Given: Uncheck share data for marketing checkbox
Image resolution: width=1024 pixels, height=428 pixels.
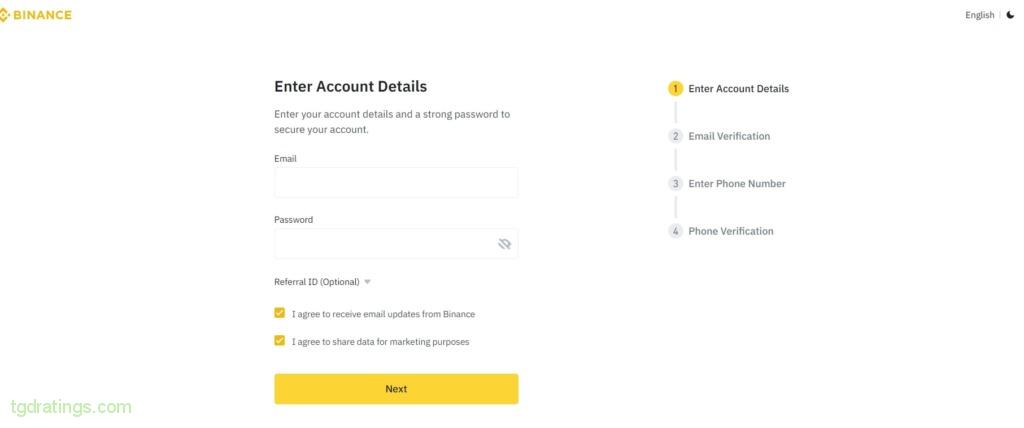Looking at the screenshot, I should [x=280, y=340].
